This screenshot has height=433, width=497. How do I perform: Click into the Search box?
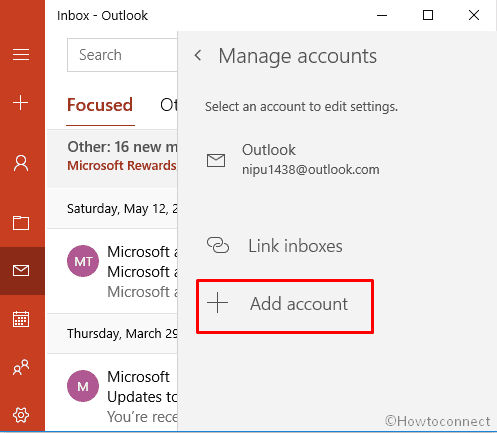point(122,55)
